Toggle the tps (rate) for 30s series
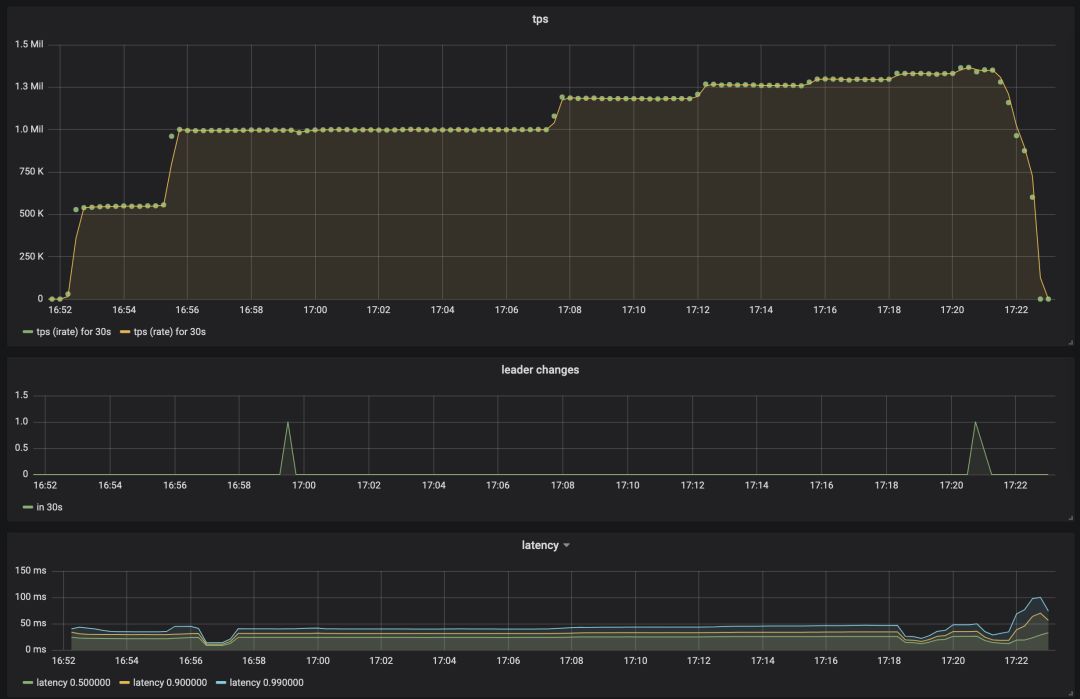 pos(169,331)
